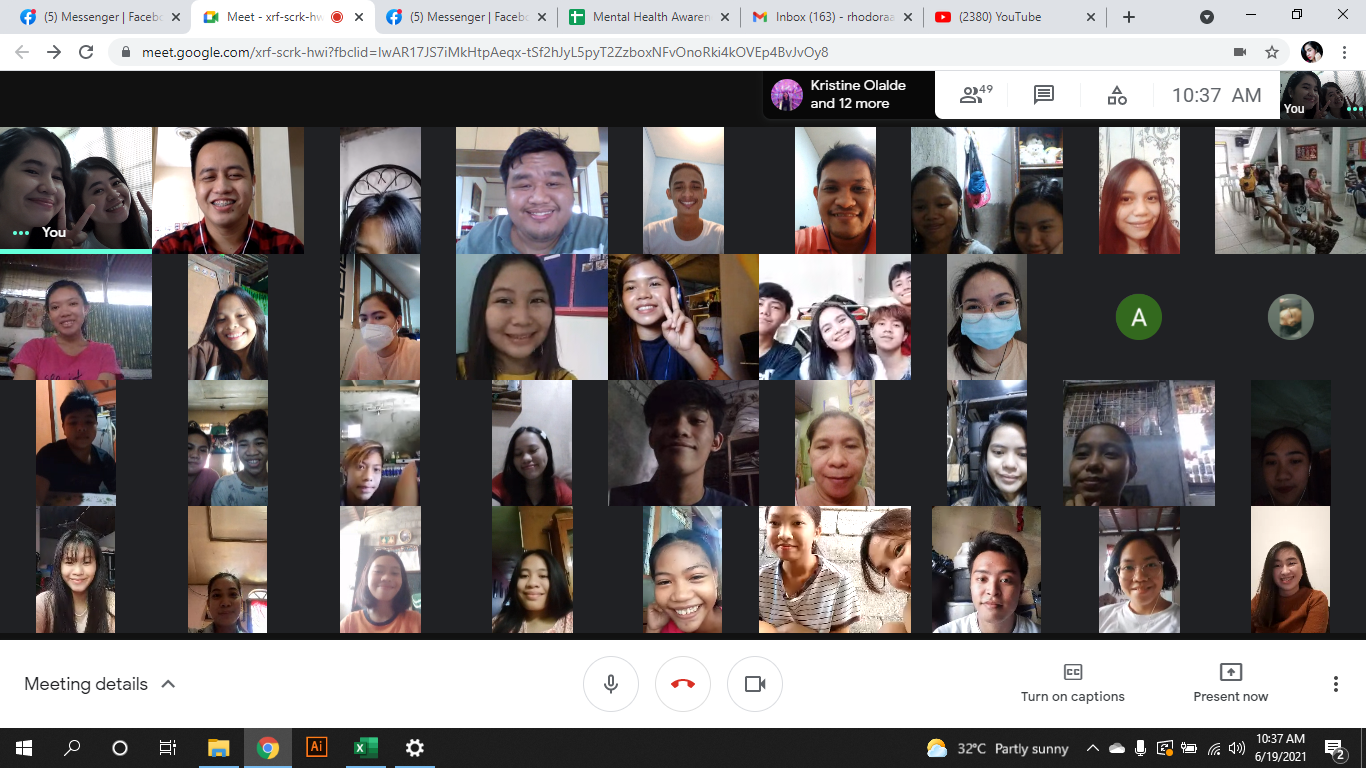Hang up with red leave call button
The image size is (1366, 768).
[683, 684]
